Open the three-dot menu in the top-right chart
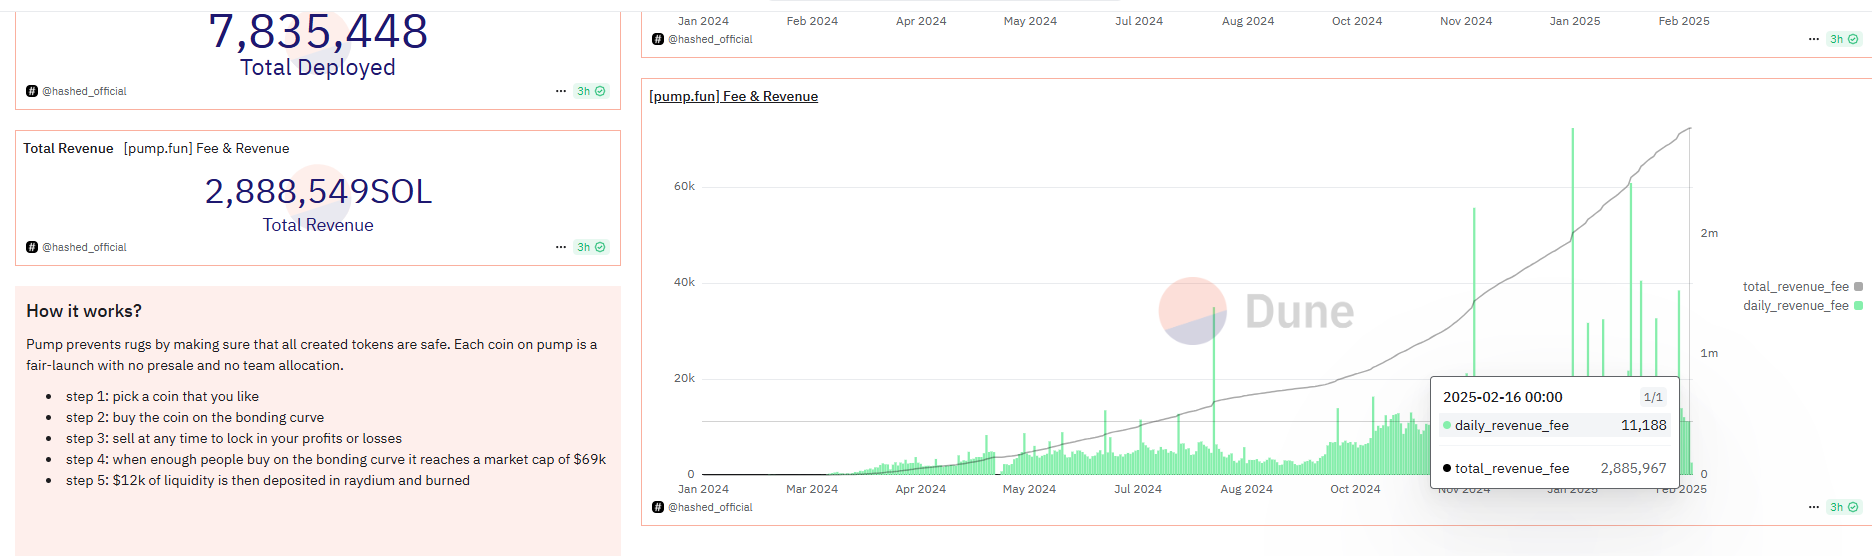1872x556 pixels. (x=1813, y=39)
